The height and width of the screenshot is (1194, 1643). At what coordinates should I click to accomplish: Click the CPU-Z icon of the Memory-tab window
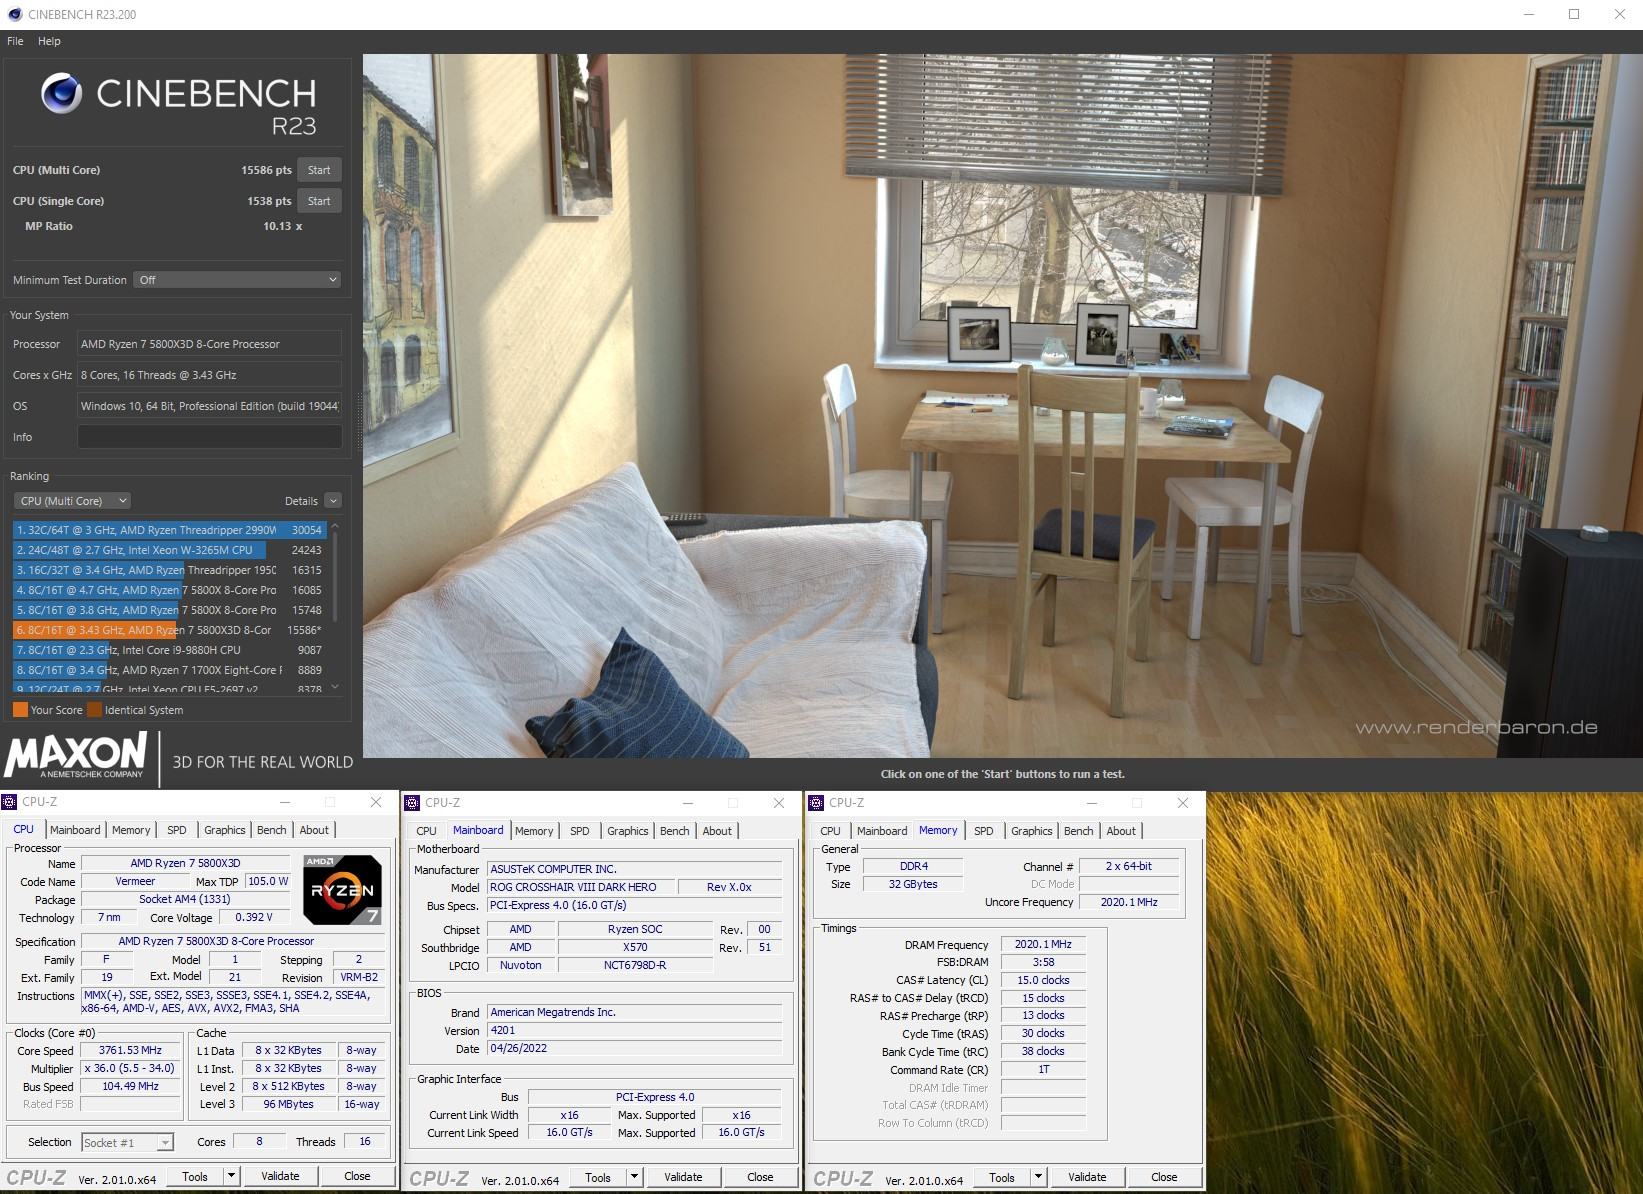click(x=816, y=803)
